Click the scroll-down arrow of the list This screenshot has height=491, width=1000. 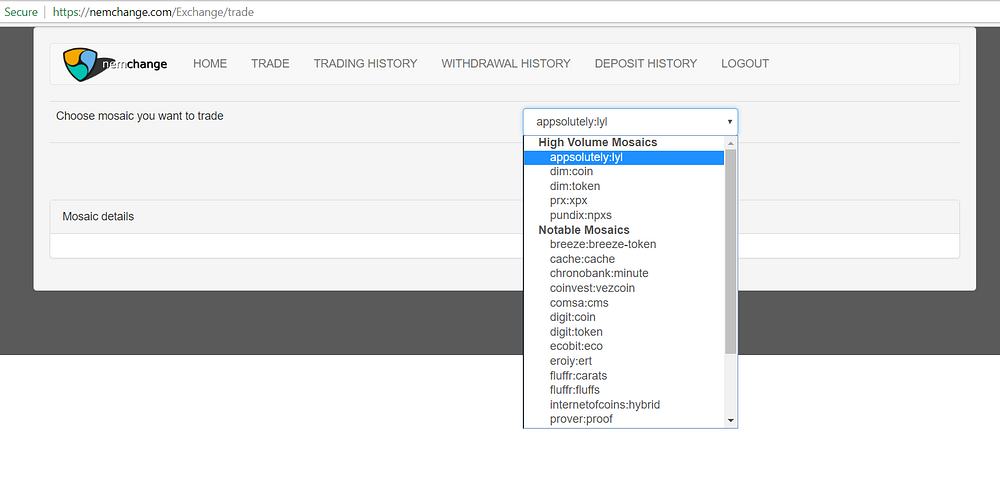coord(731,421)
